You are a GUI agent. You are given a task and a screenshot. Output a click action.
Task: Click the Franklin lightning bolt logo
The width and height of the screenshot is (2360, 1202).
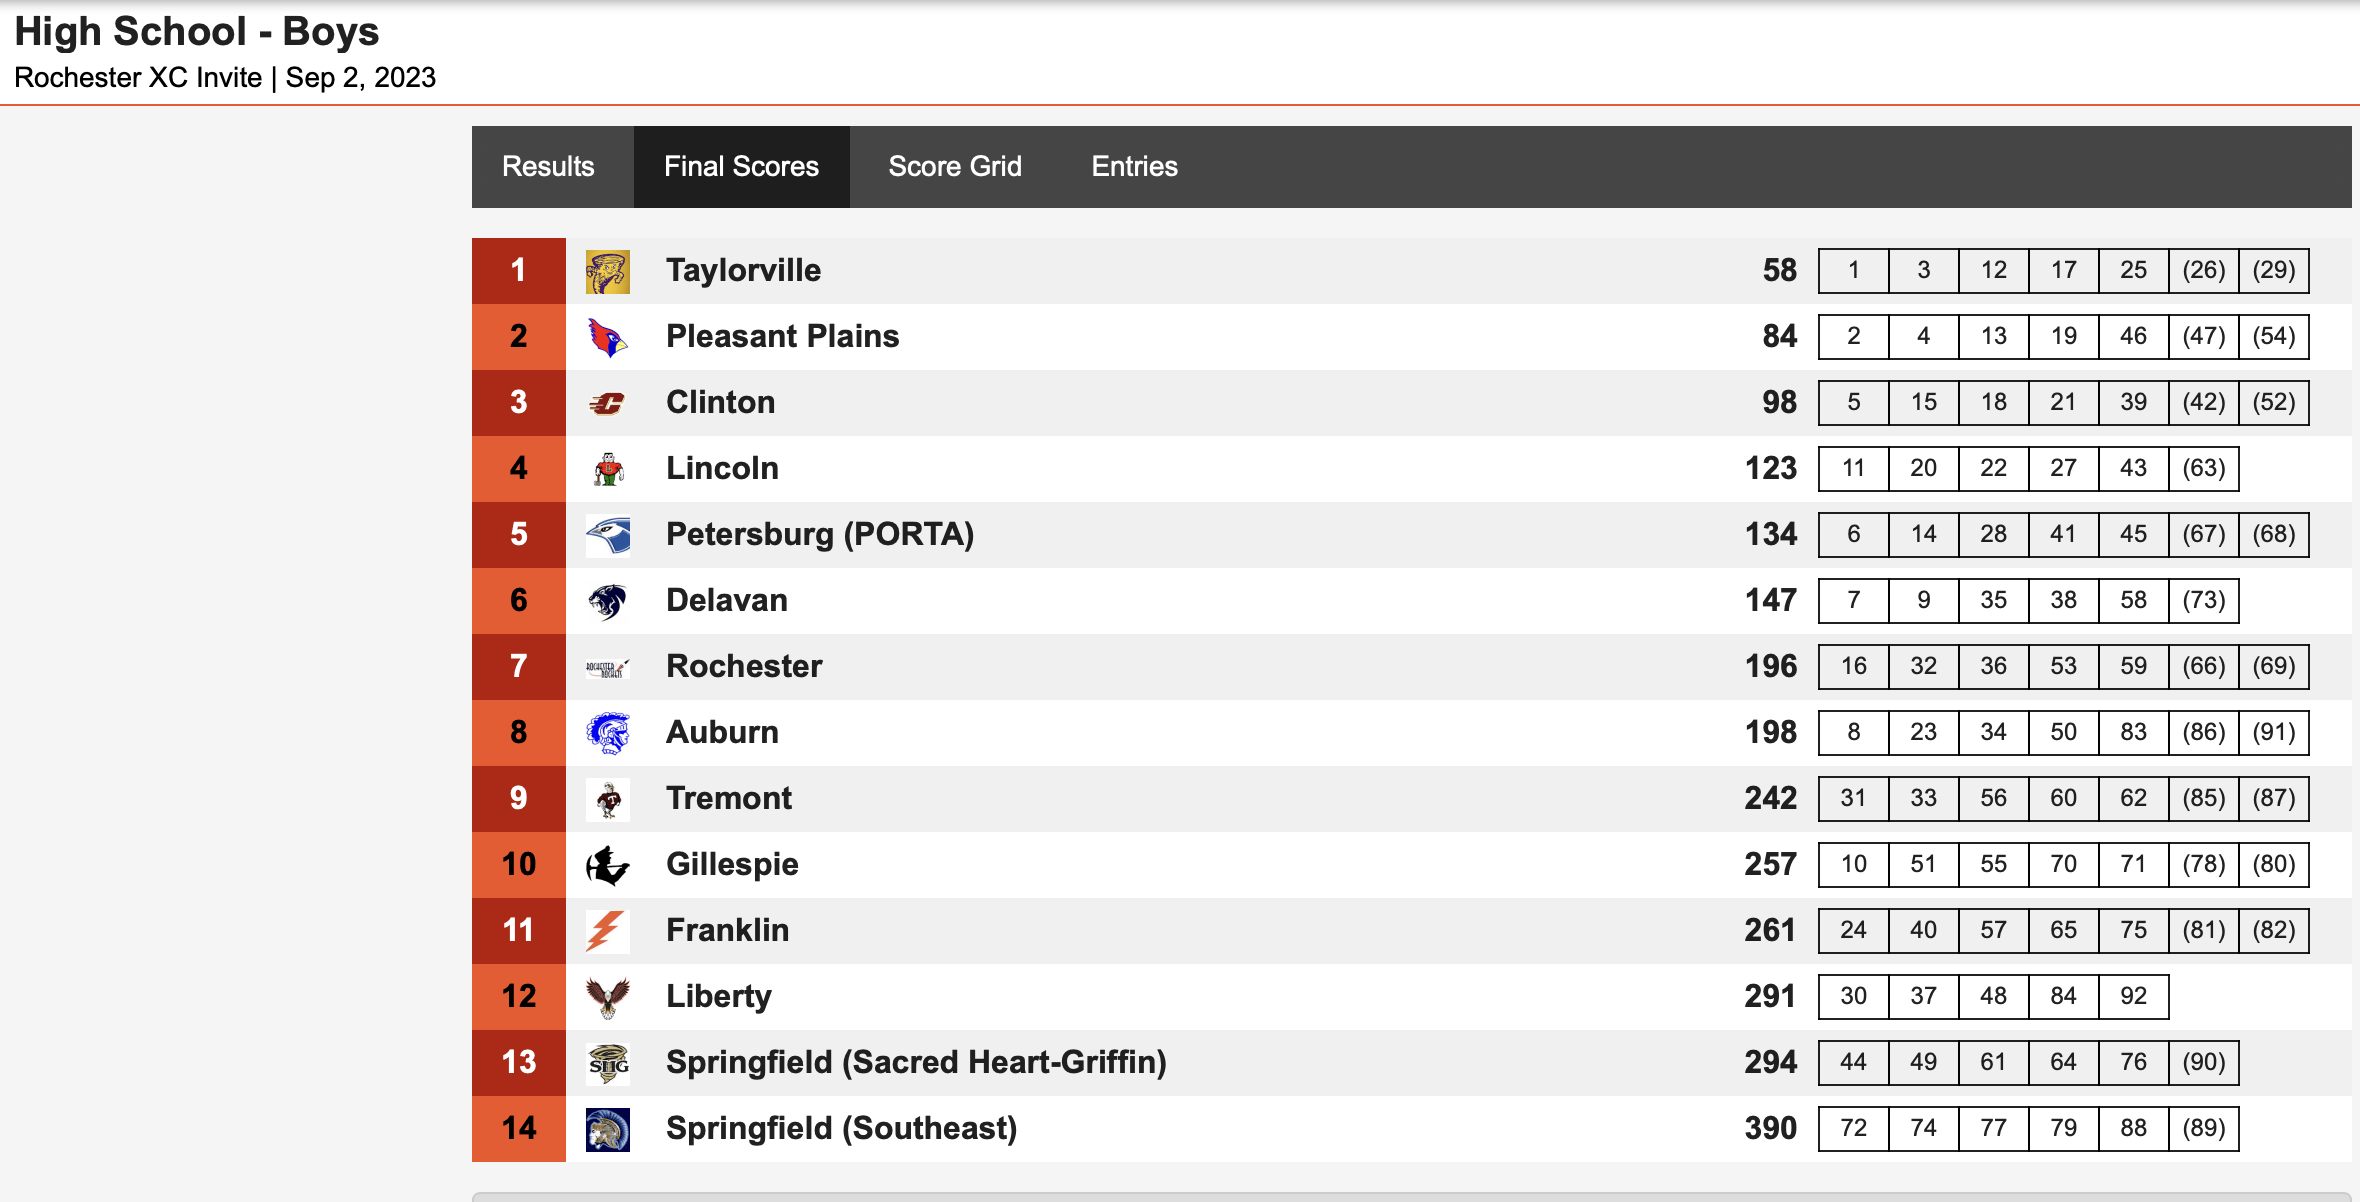(x=607, y=931)
